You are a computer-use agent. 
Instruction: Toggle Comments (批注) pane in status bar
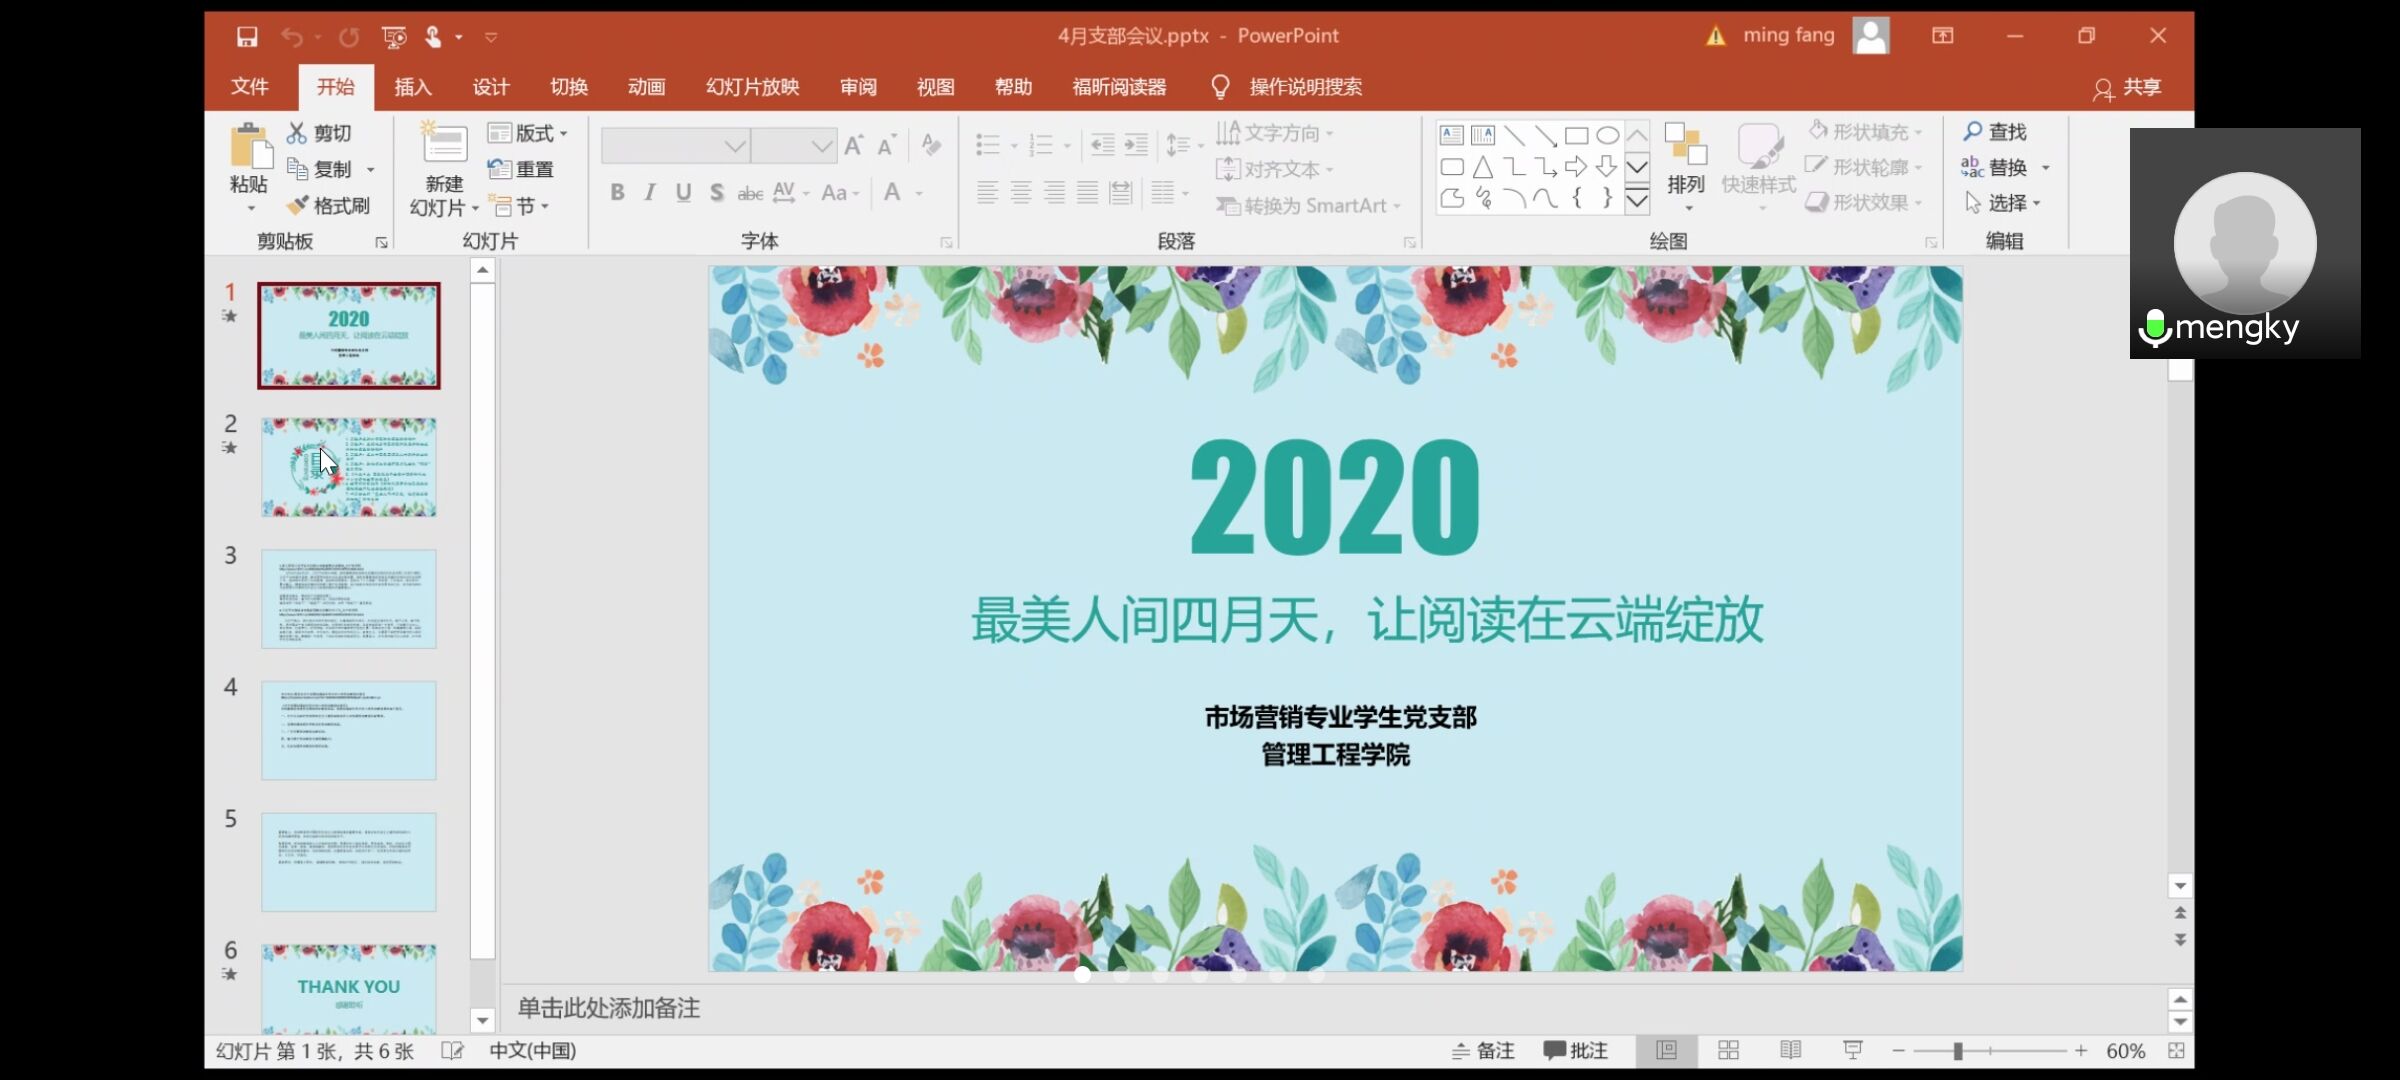point(1575,1050)
